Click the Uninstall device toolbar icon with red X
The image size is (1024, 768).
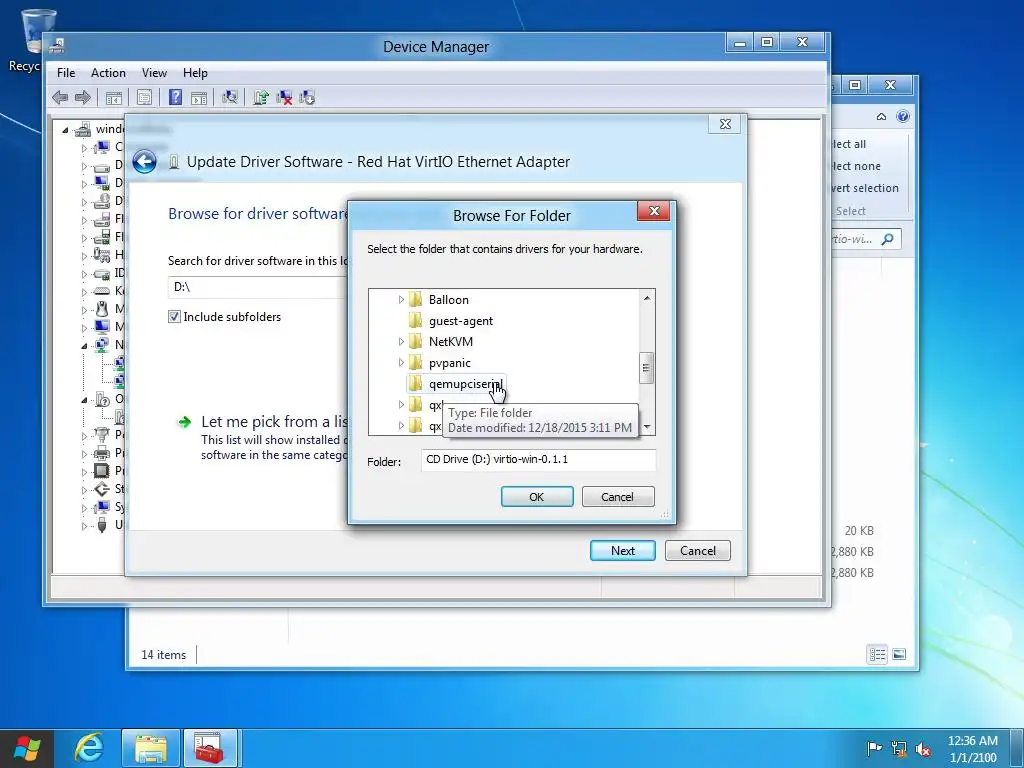(284, 98)
